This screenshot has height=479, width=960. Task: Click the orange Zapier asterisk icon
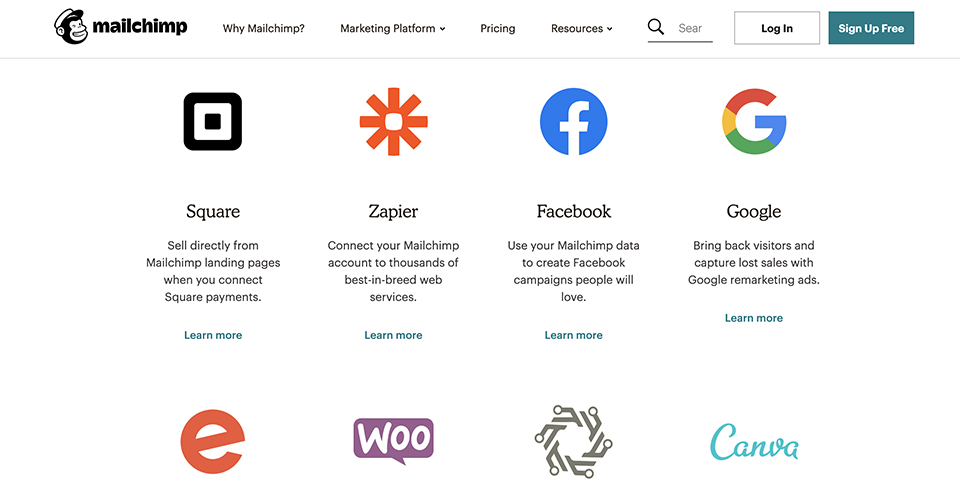393,122
